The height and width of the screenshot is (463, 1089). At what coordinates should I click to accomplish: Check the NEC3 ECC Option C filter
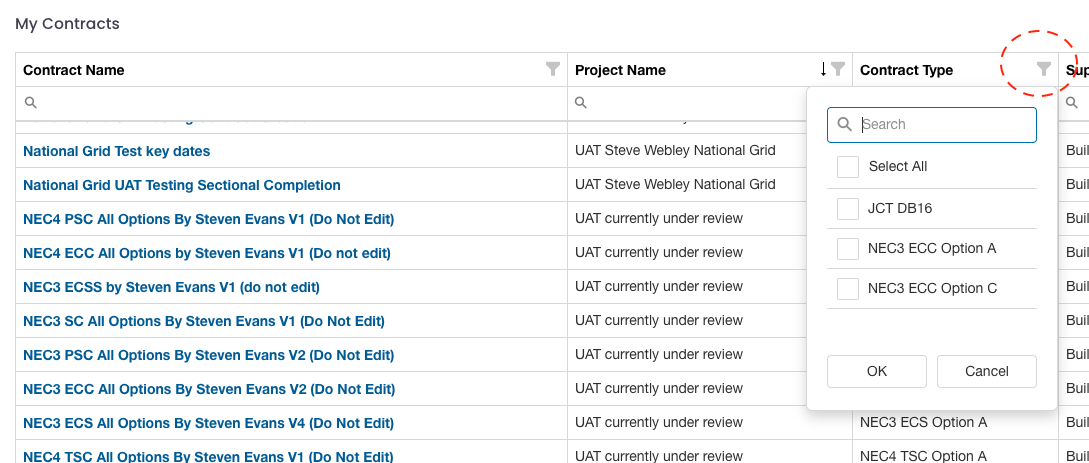pos(848,288)
